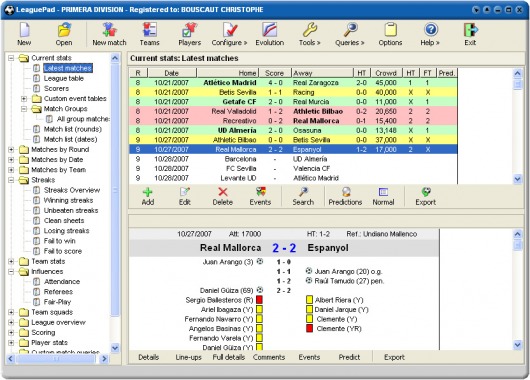The image size is (530, 380).
Task: Click the Score column header
Action: 274,73
